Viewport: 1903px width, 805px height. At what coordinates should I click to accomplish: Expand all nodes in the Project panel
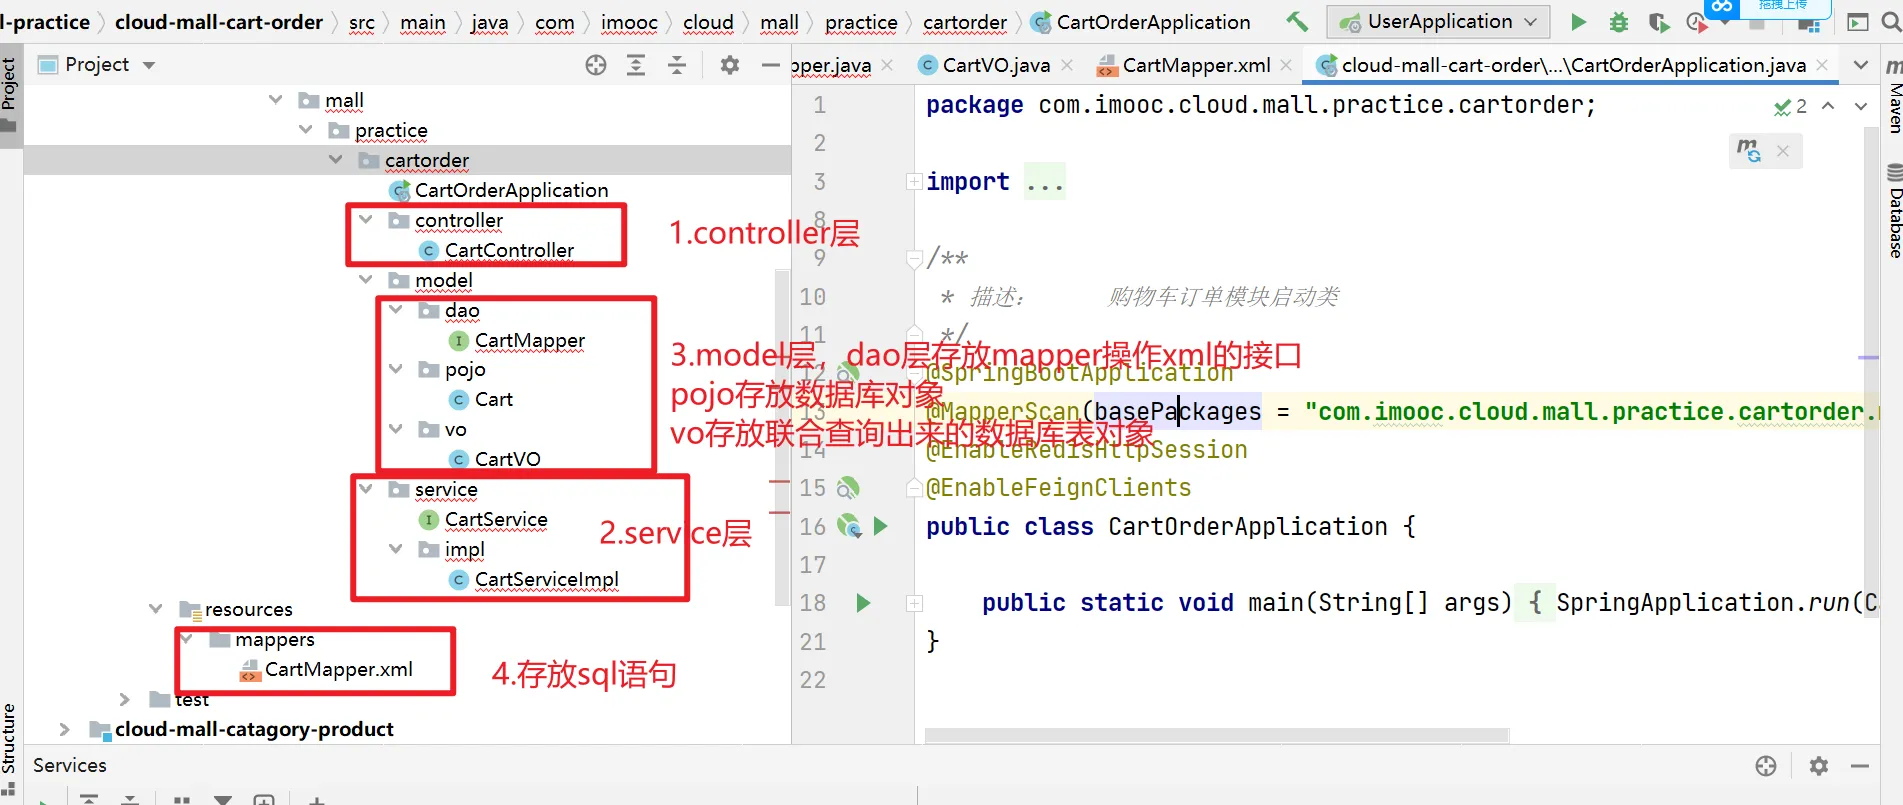636,65
